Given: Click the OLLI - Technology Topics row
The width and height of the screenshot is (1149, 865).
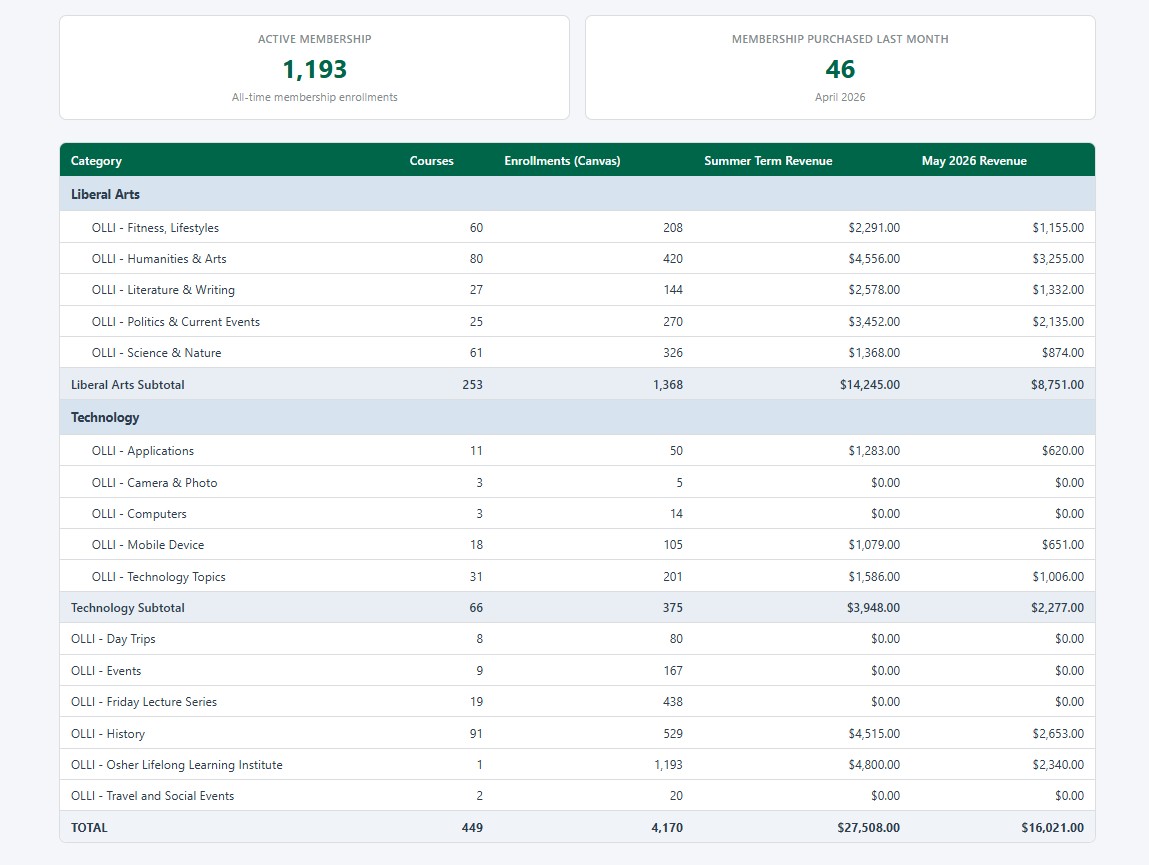Looking at the screenshot, I should (x=577, y=576).
